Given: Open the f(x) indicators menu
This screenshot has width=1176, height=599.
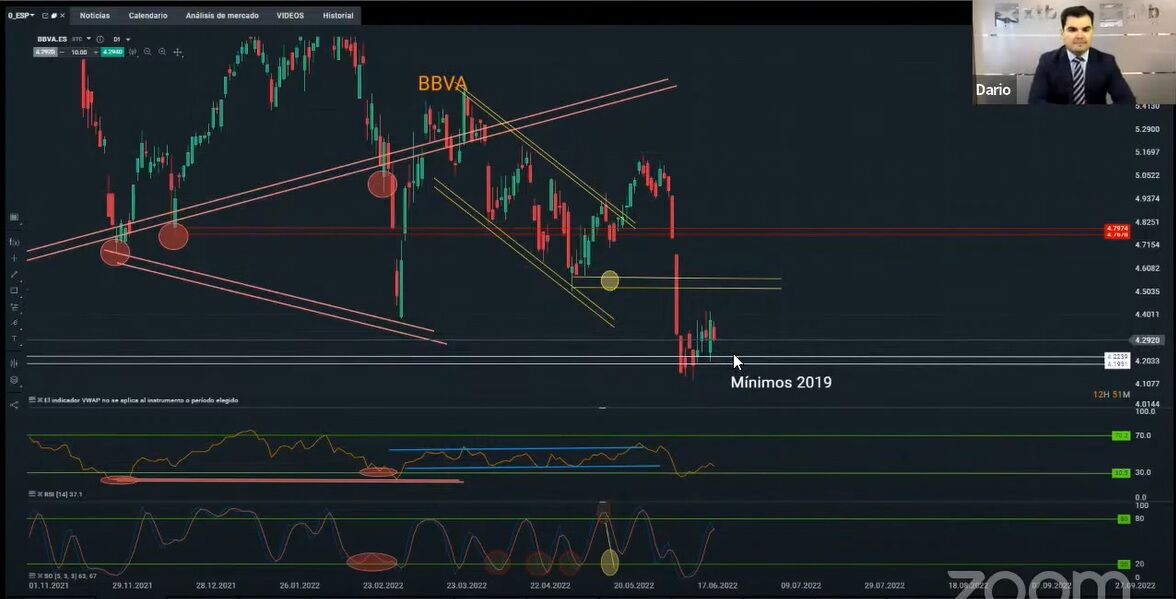Looking at the screenshot, I should (14, 242).
